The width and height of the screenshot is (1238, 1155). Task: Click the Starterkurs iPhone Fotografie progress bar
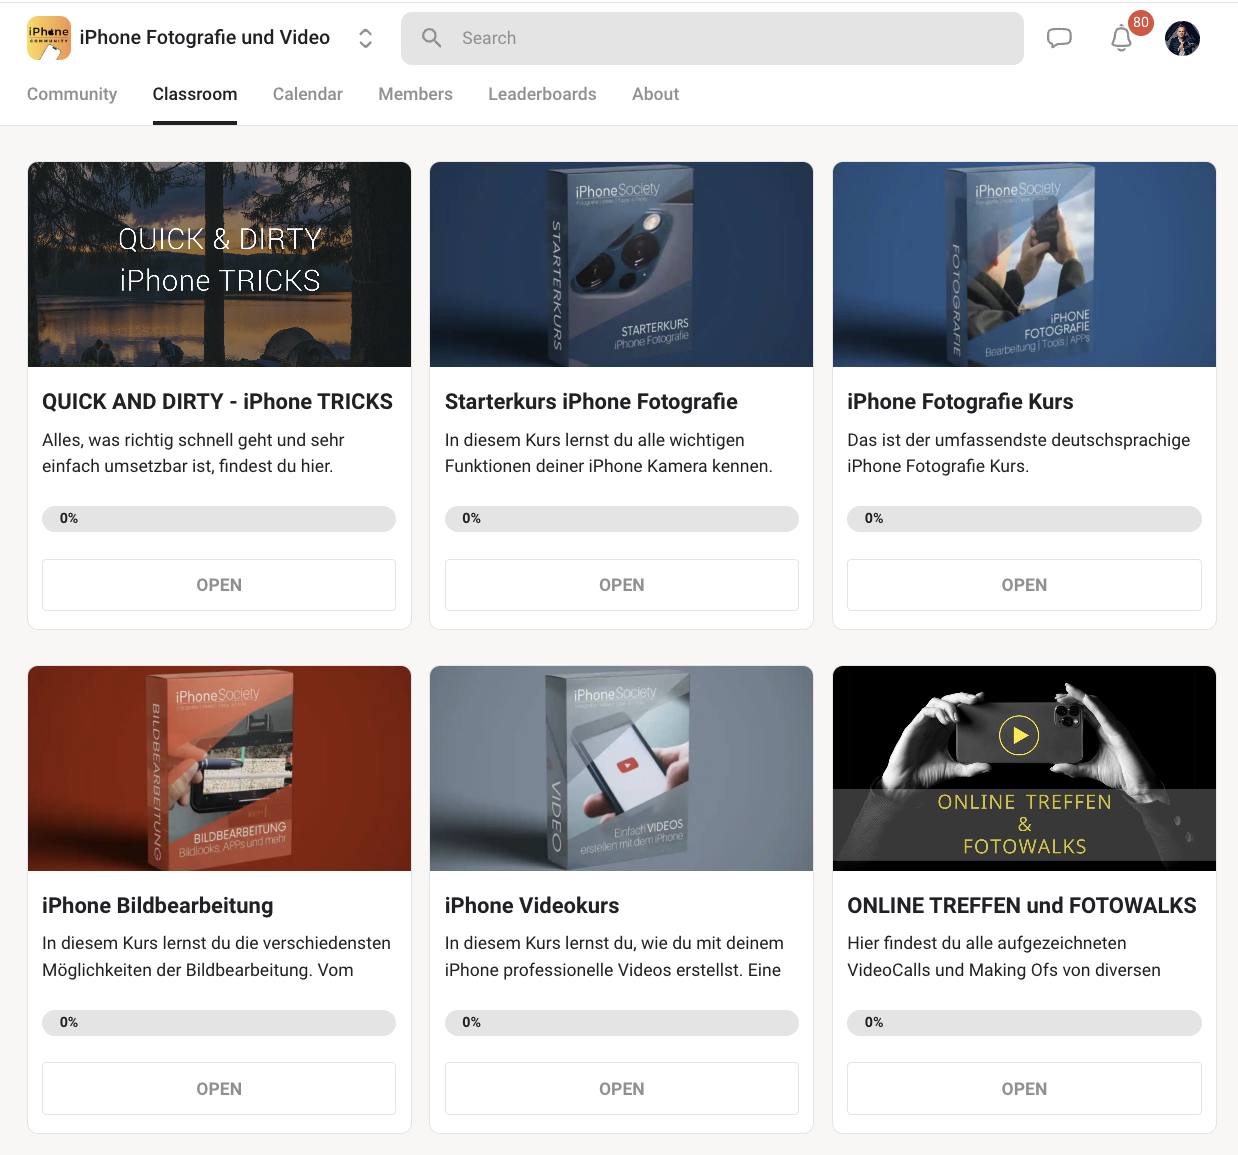point(622,519)
